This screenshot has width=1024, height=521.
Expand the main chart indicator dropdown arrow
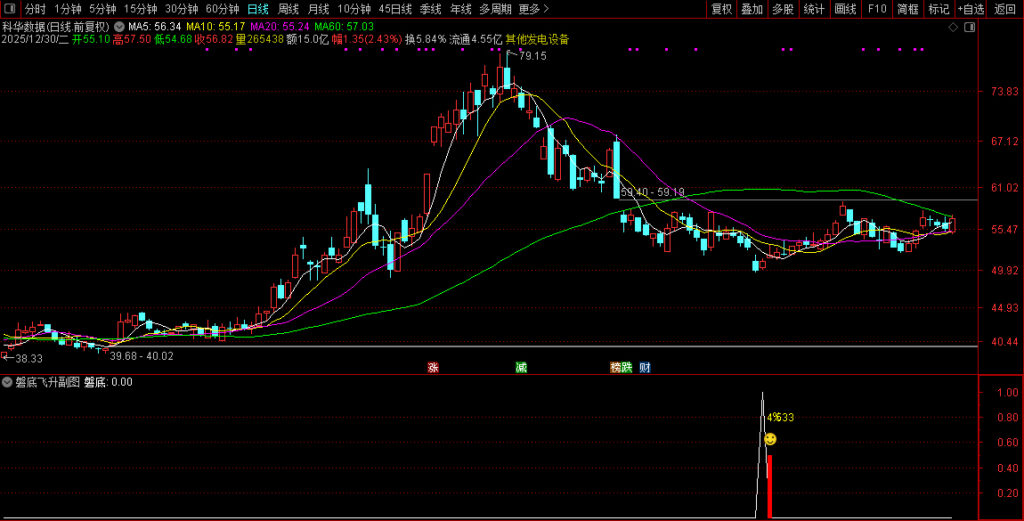[x=121, y=26]
